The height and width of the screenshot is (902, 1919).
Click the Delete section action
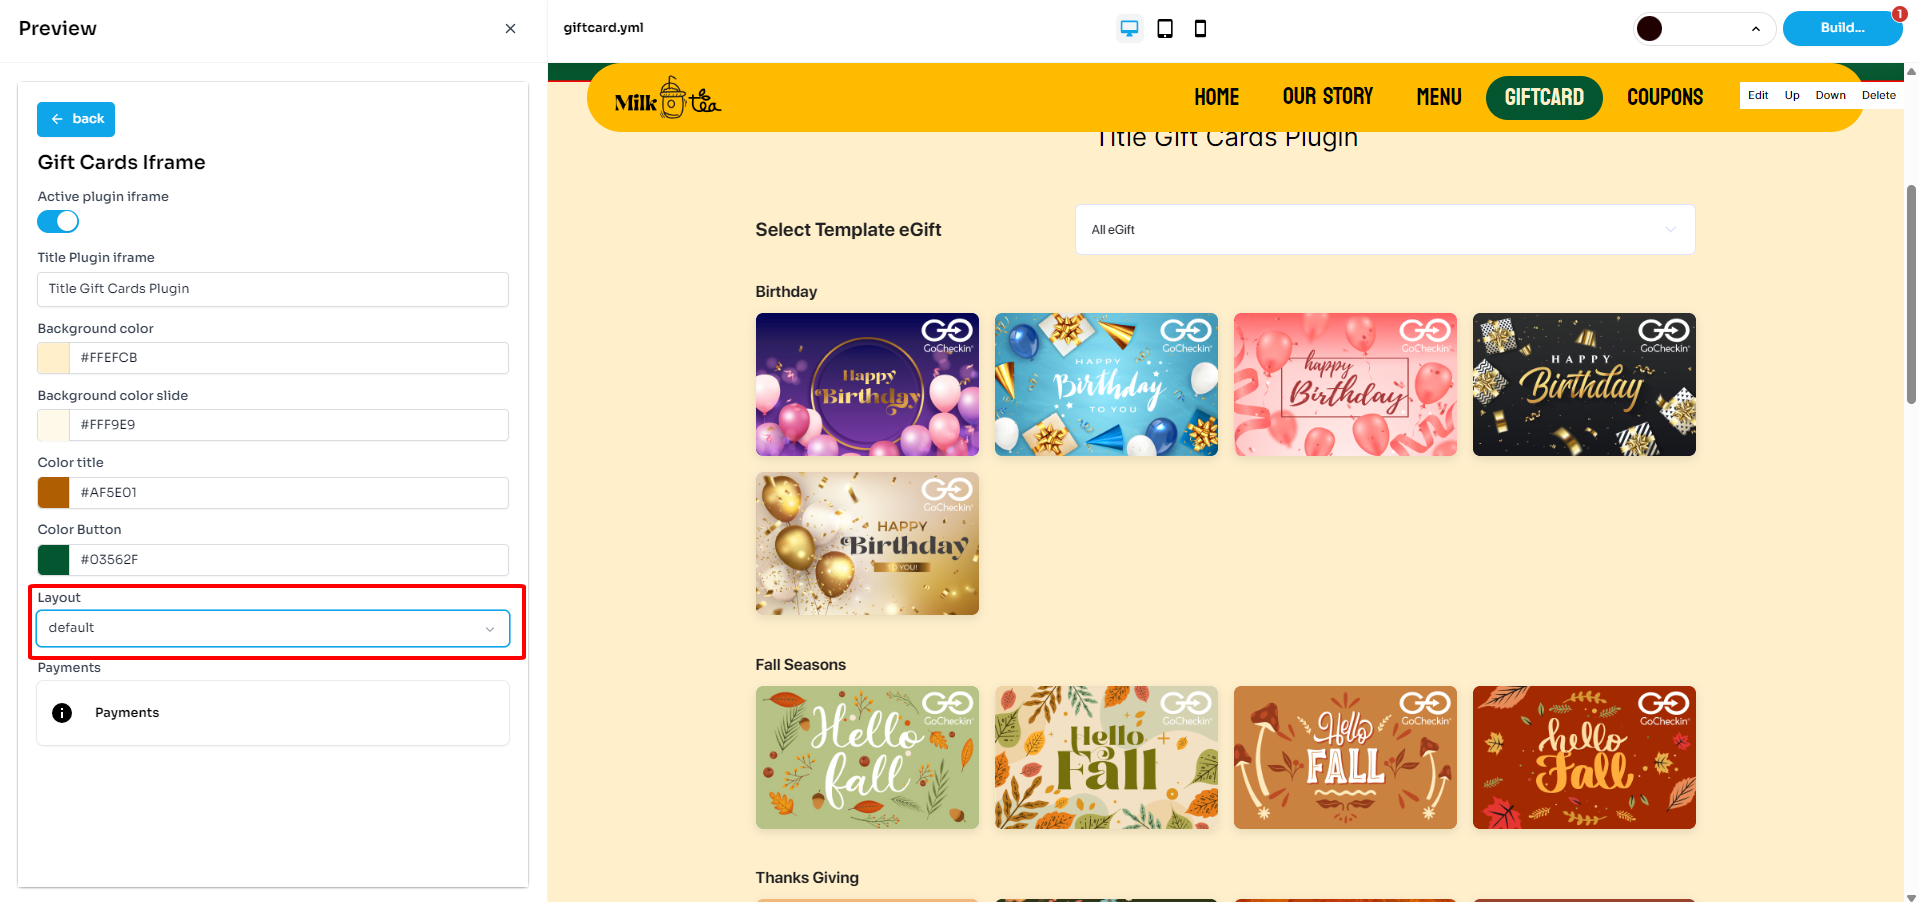[x=1878, y=96]
